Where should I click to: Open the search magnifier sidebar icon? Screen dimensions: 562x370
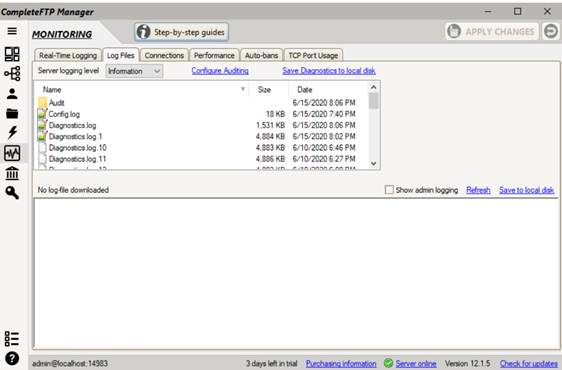pos(12,193)
